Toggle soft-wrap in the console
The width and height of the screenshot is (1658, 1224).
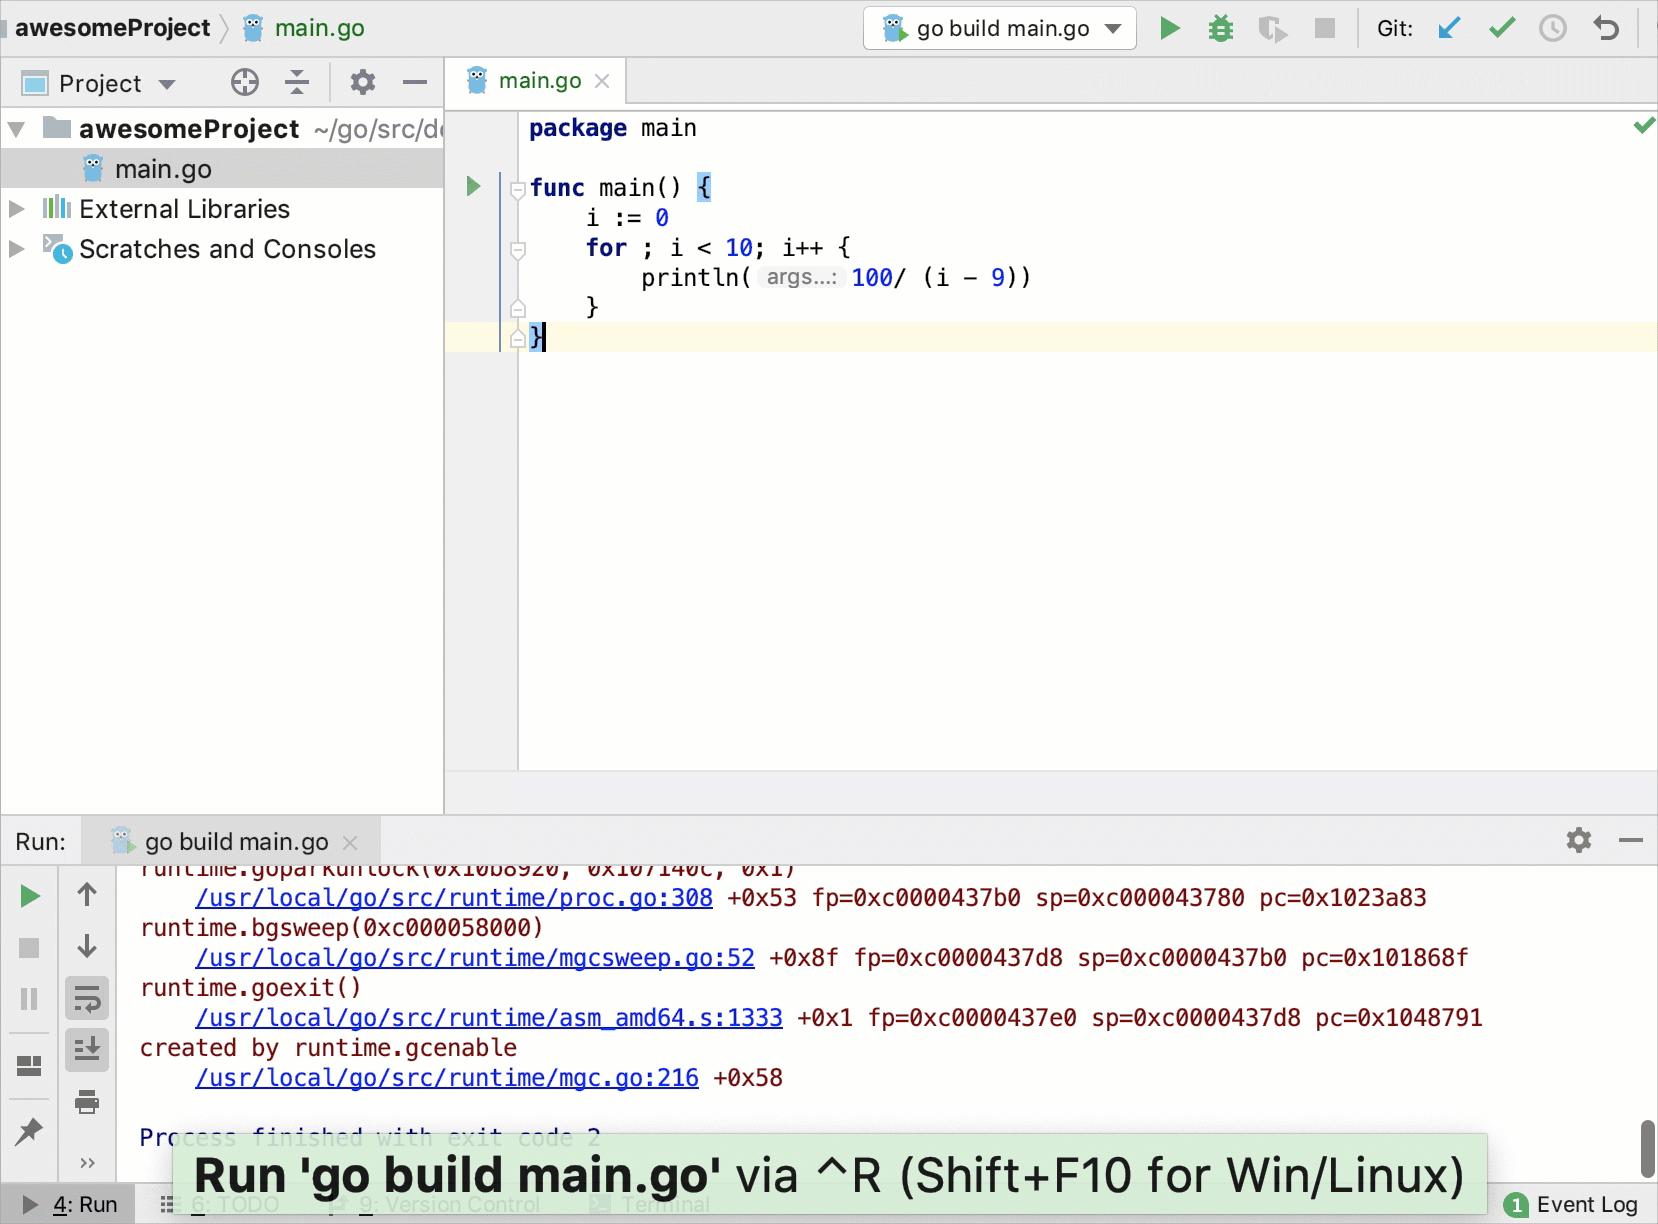tap(87, 998)
